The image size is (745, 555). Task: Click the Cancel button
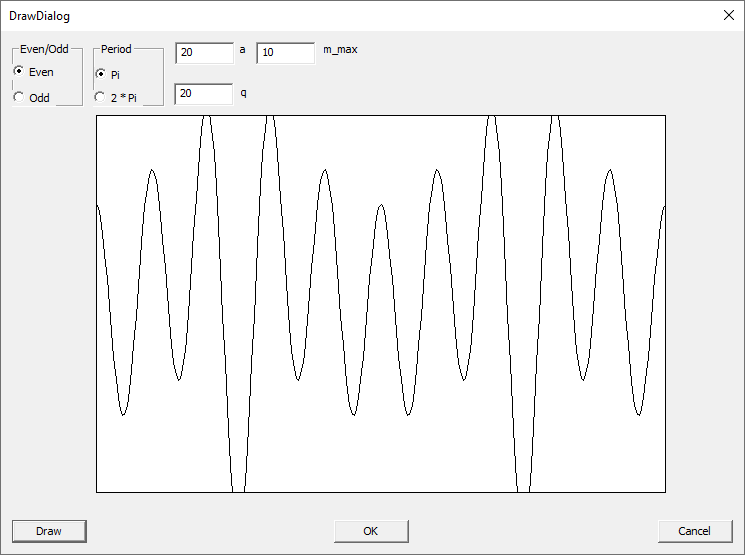tap(695, 531)
